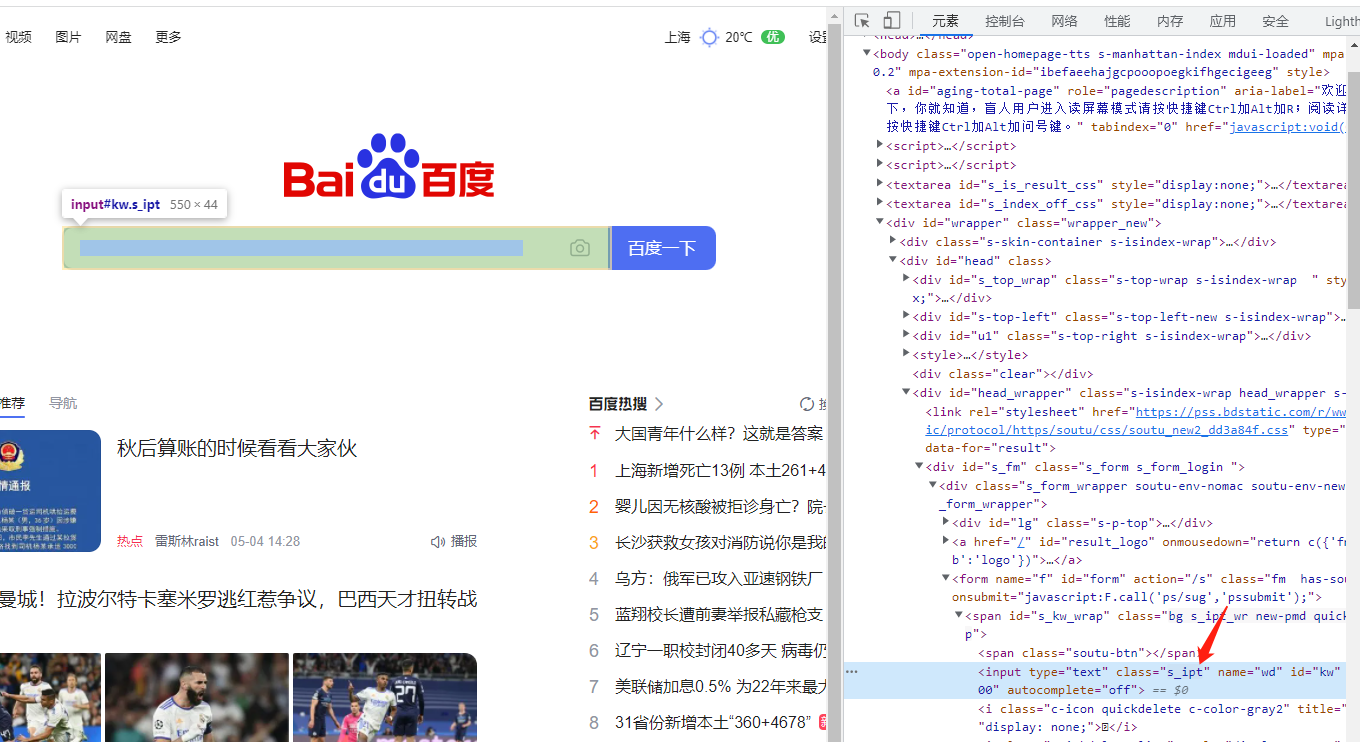Screen dimensions: 1360x742
Task: Expand the s-skin-container div node
Action: point(893,241)
